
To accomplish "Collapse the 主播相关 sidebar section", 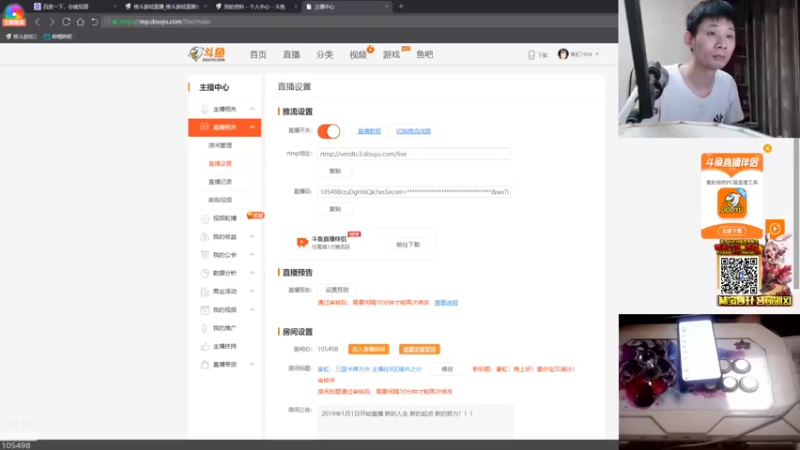I will [x=252, y=109].
